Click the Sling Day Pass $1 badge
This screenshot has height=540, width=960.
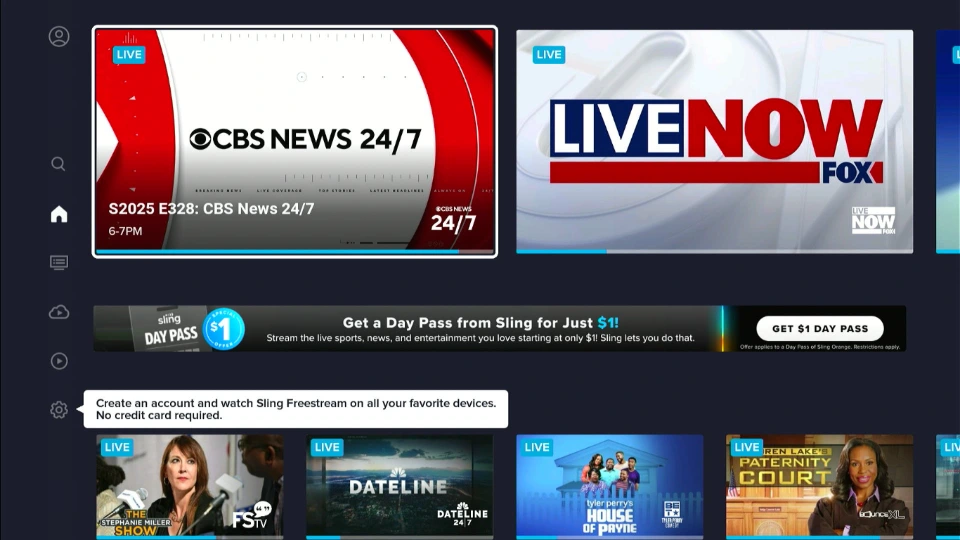pos(223,329)
